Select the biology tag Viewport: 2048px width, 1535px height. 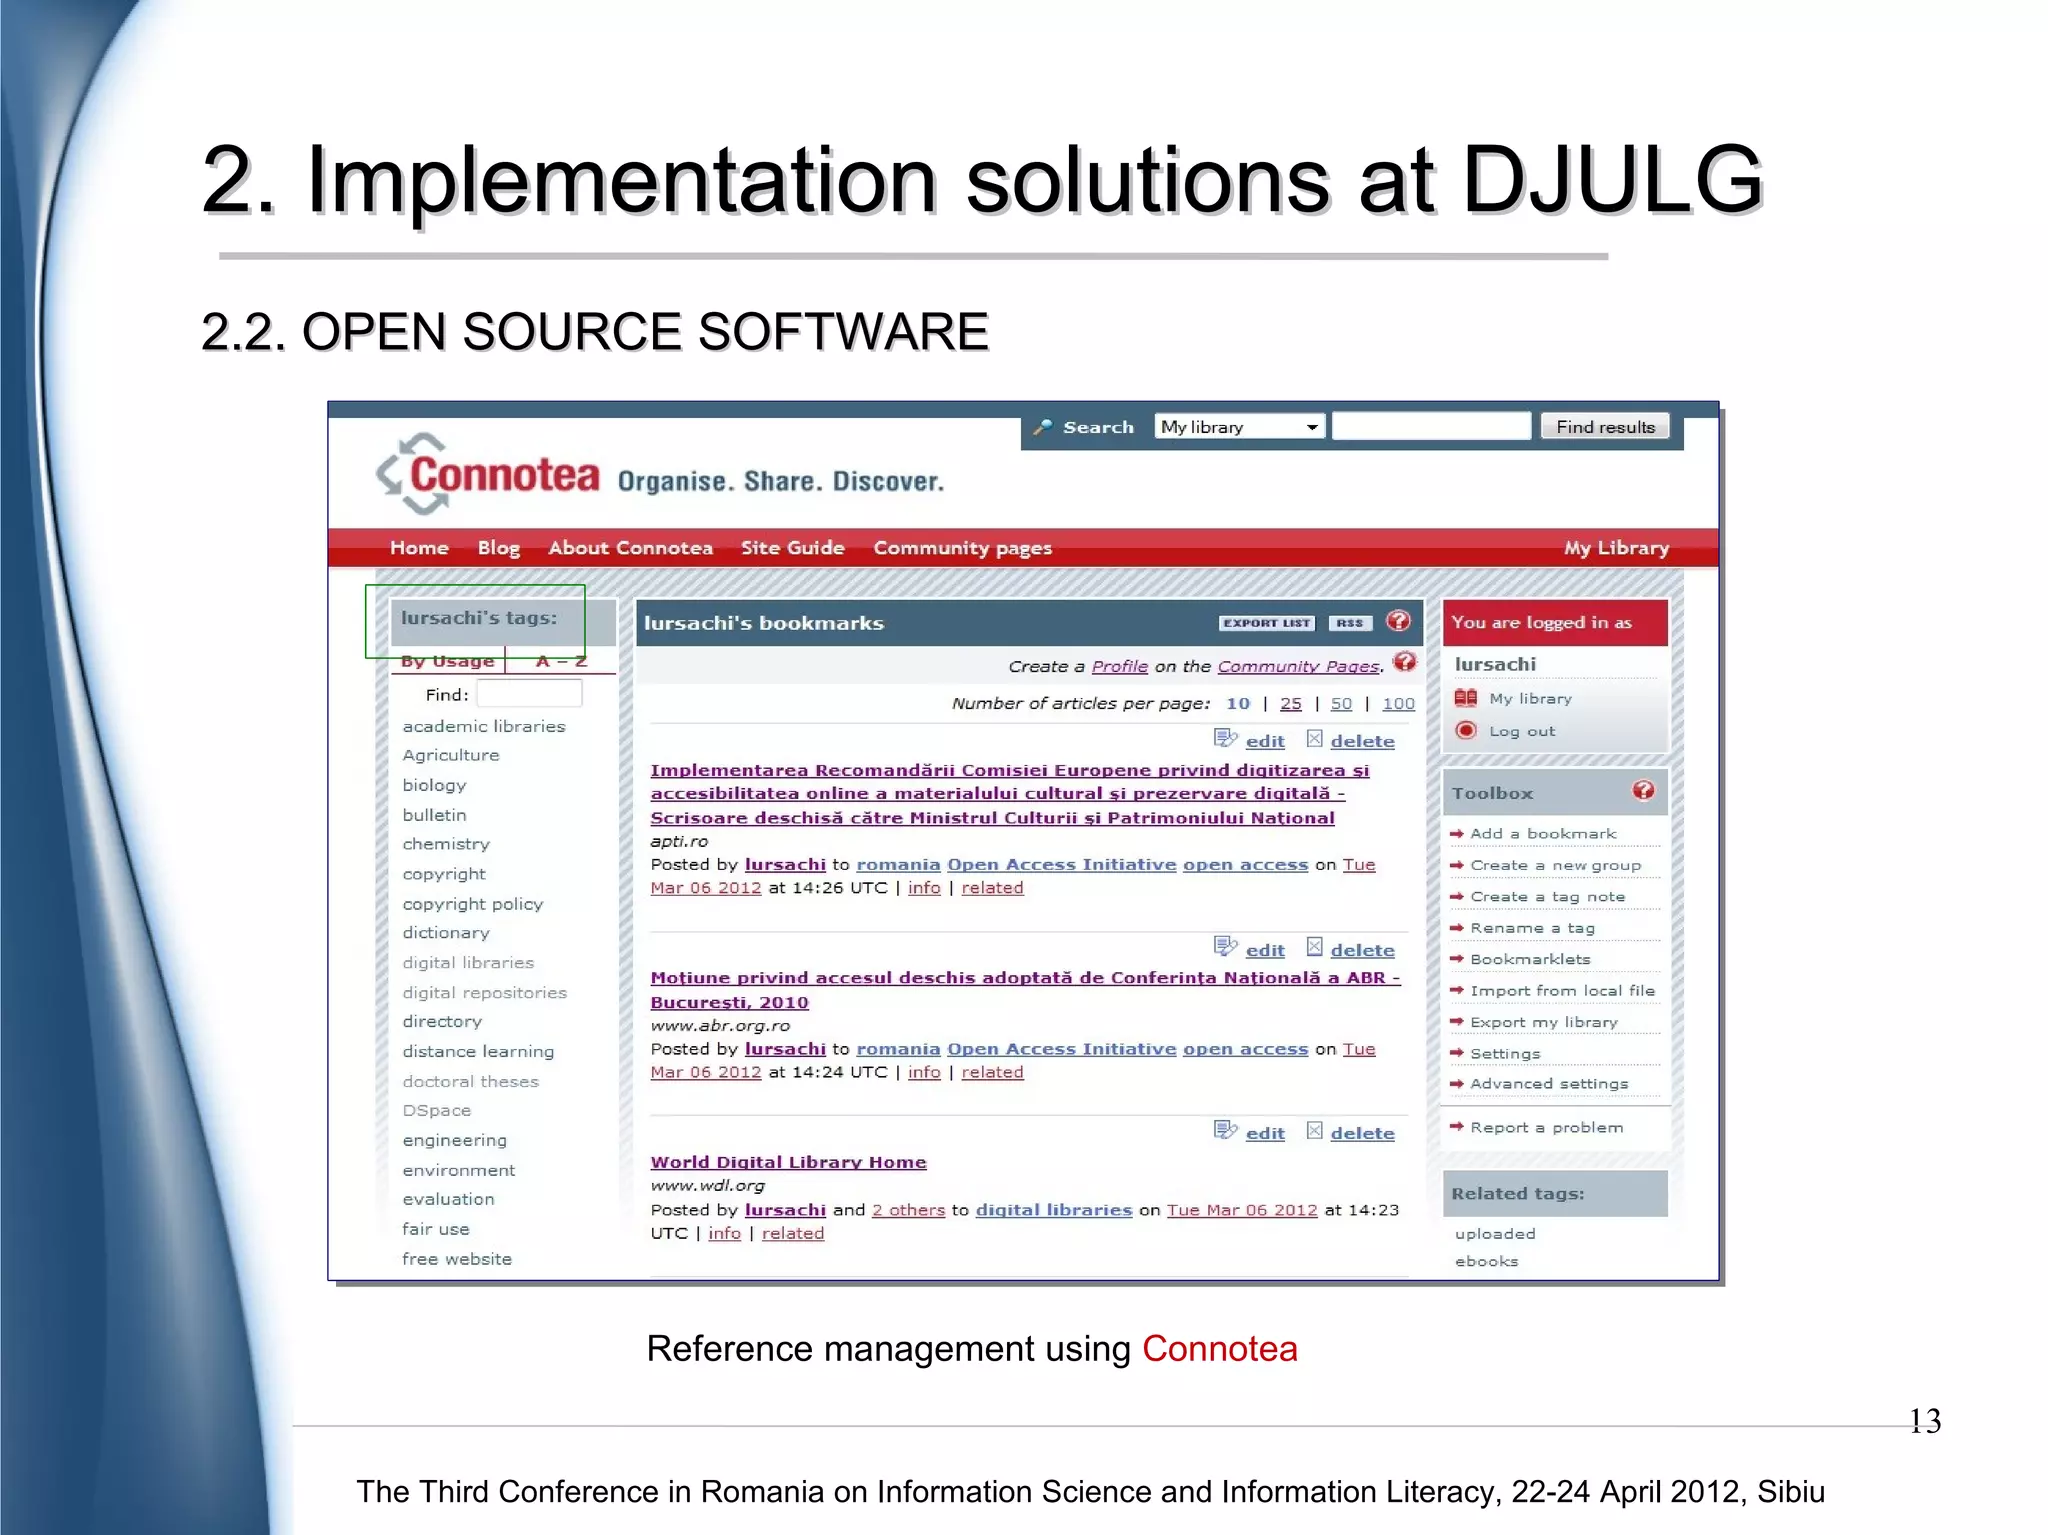click(434, 785)
